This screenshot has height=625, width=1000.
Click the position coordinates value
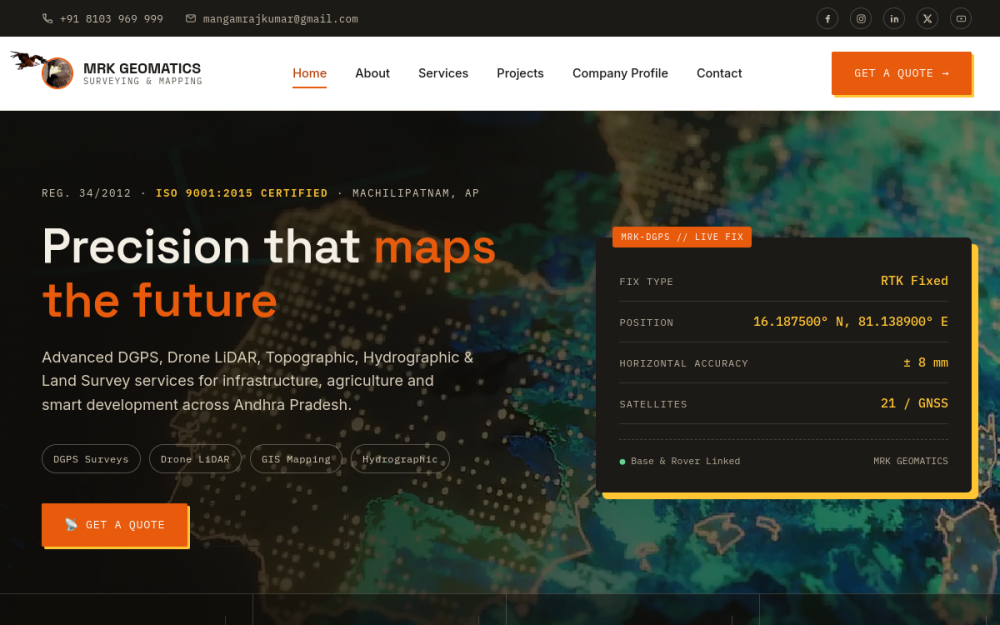tap(850, 322)
